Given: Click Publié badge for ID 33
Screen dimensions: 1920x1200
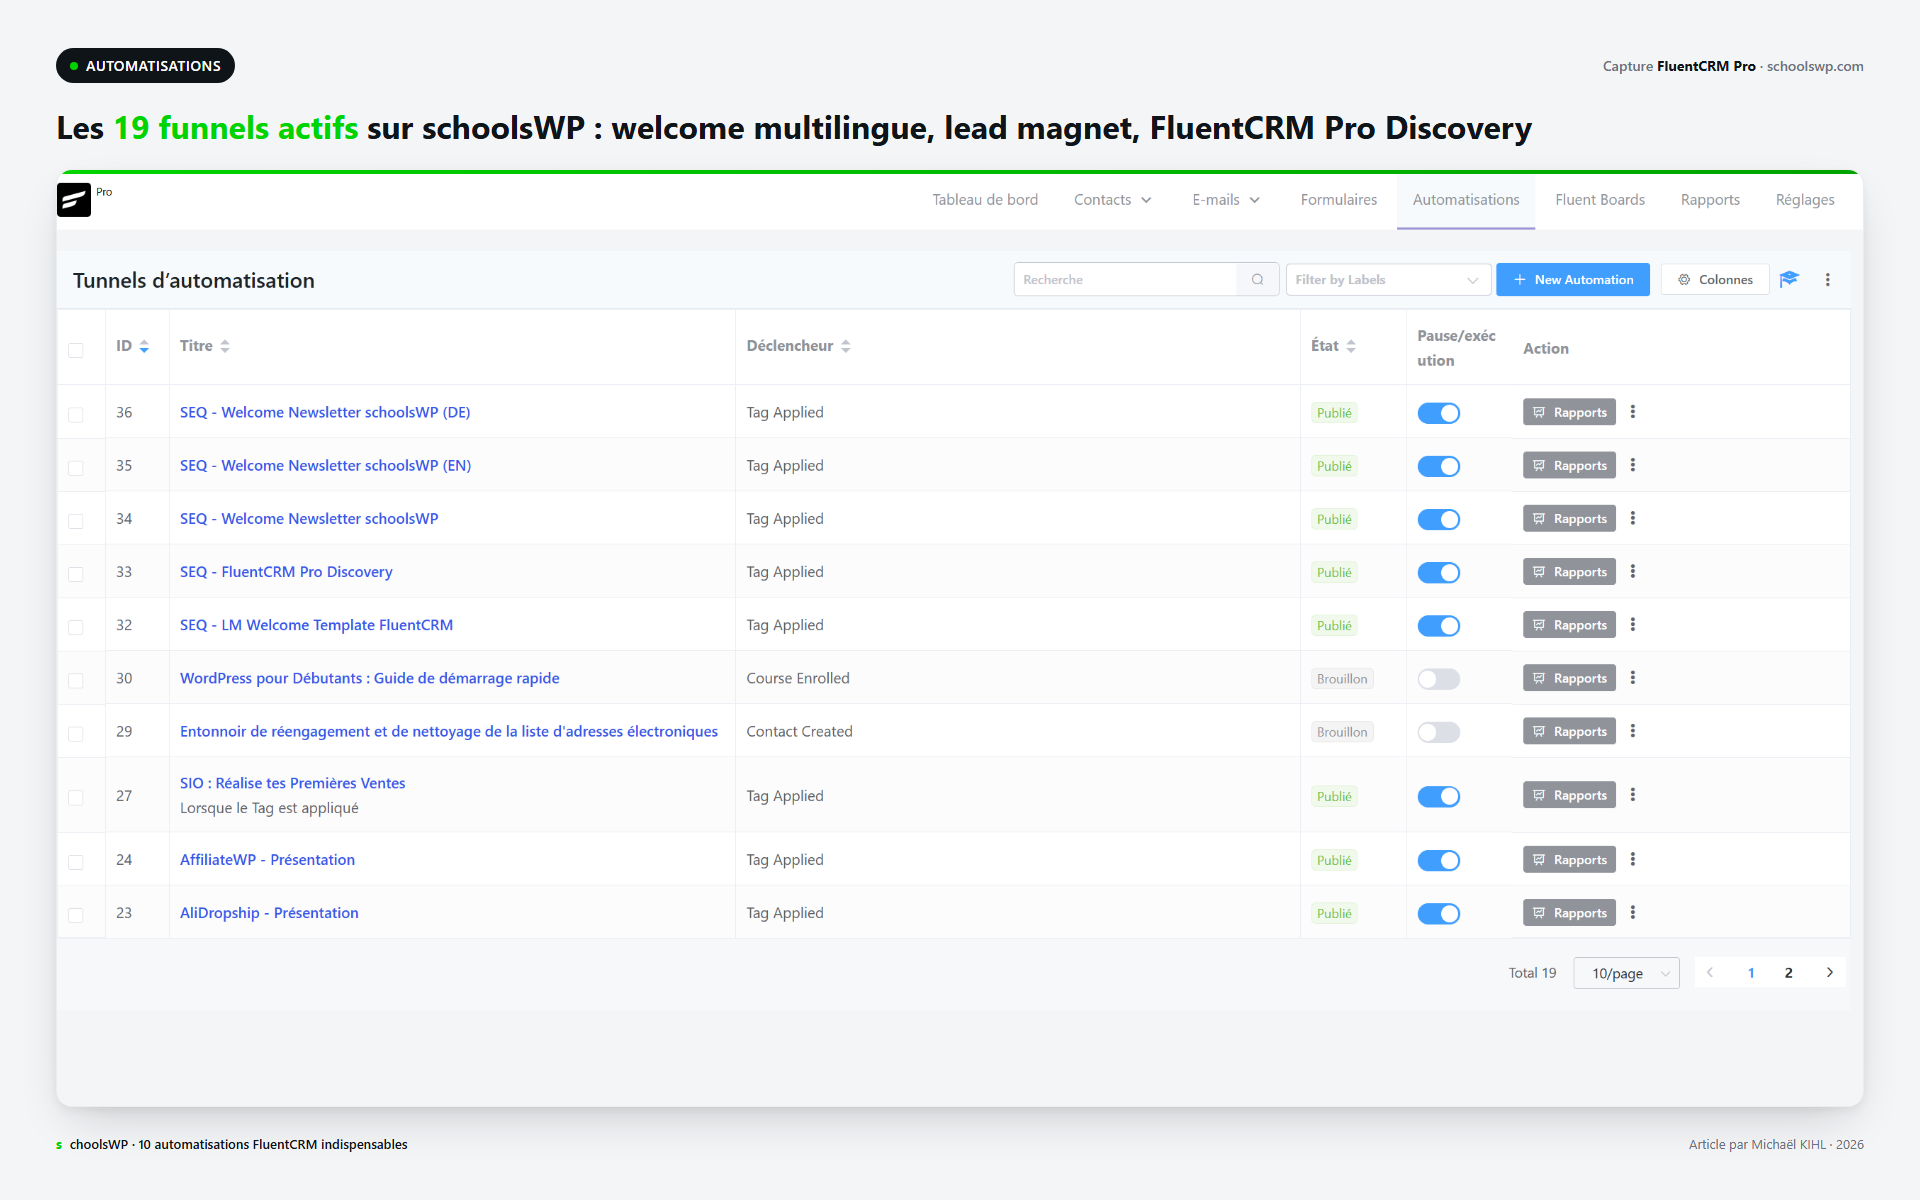Looking at the screenshot, I should pos(1334,572).
